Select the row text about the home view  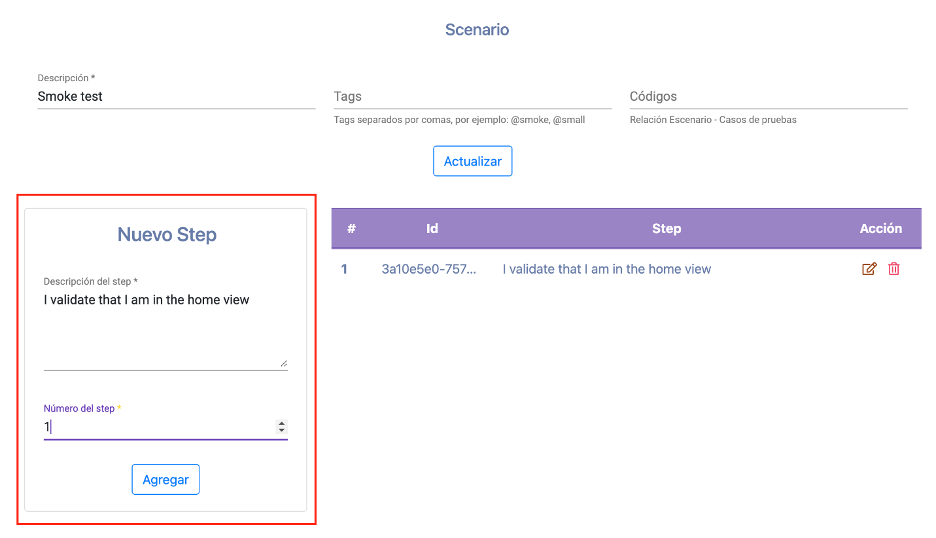point(606,269)
